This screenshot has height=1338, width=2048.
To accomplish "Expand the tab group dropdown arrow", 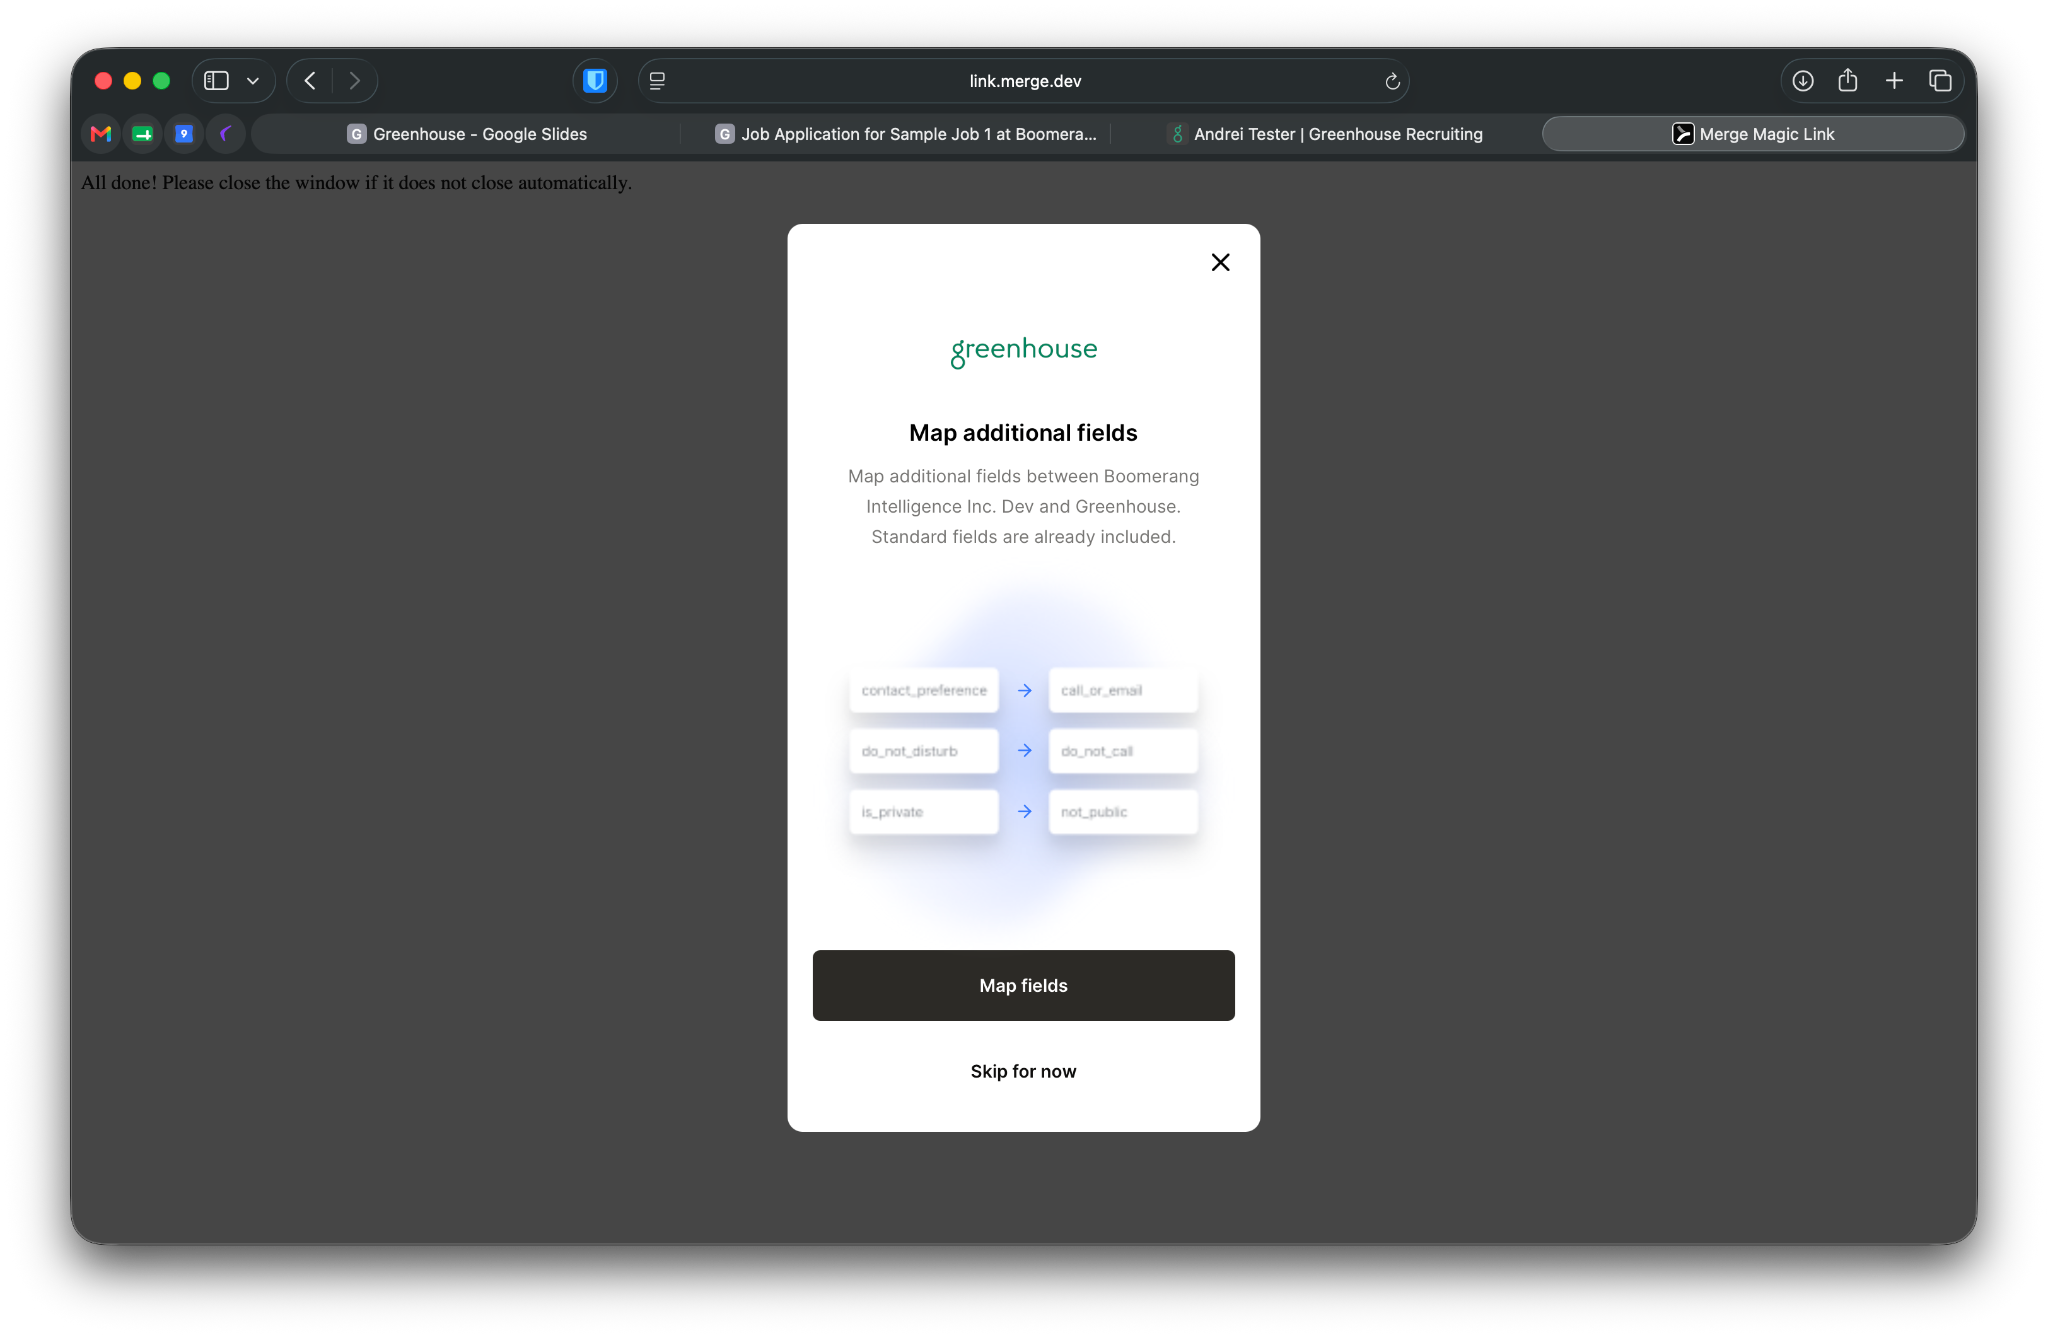I will 253,81.
